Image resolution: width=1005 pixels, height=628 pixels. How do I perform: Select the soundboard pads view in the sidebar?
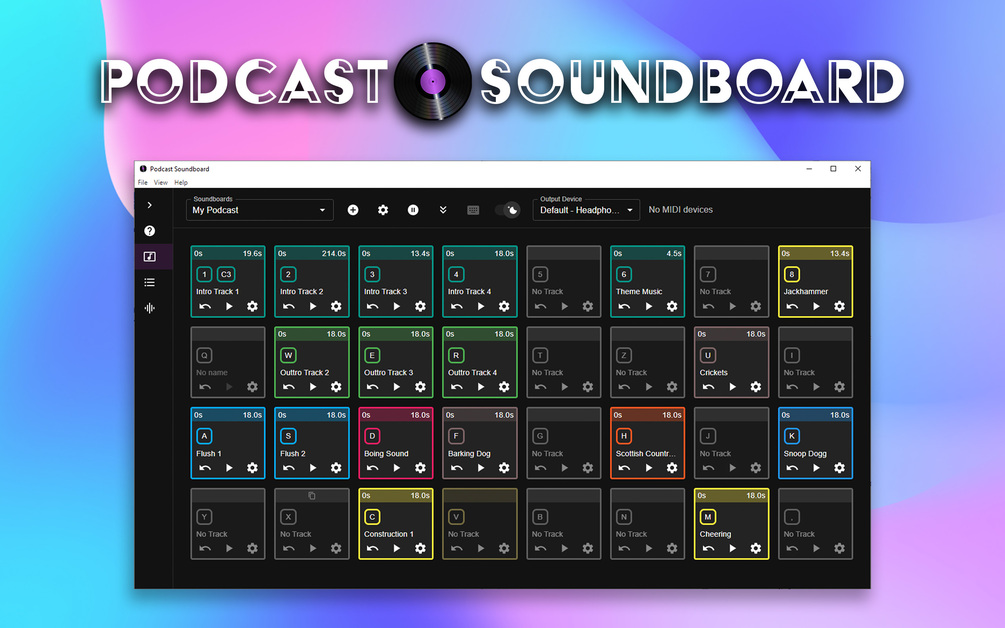(148, 256)
